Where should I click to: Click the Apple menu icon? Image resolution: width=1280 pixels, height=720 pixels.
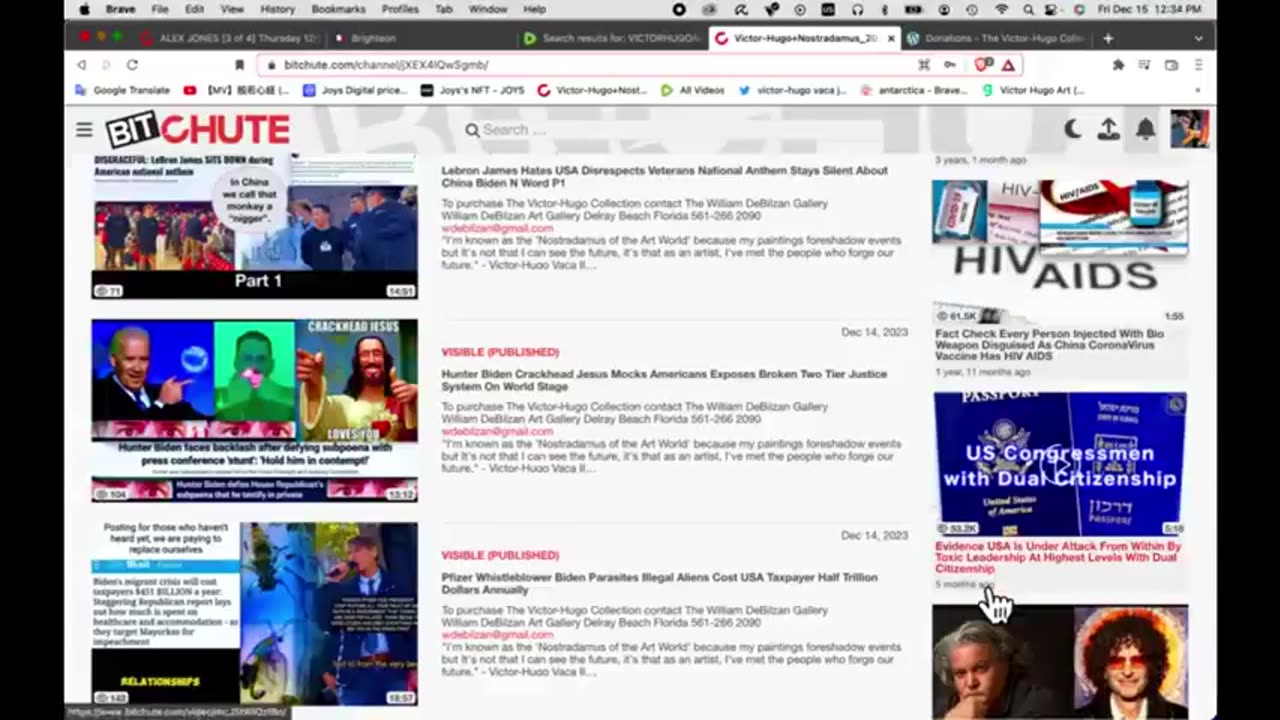pyautogui.click(x=84, y=9)
